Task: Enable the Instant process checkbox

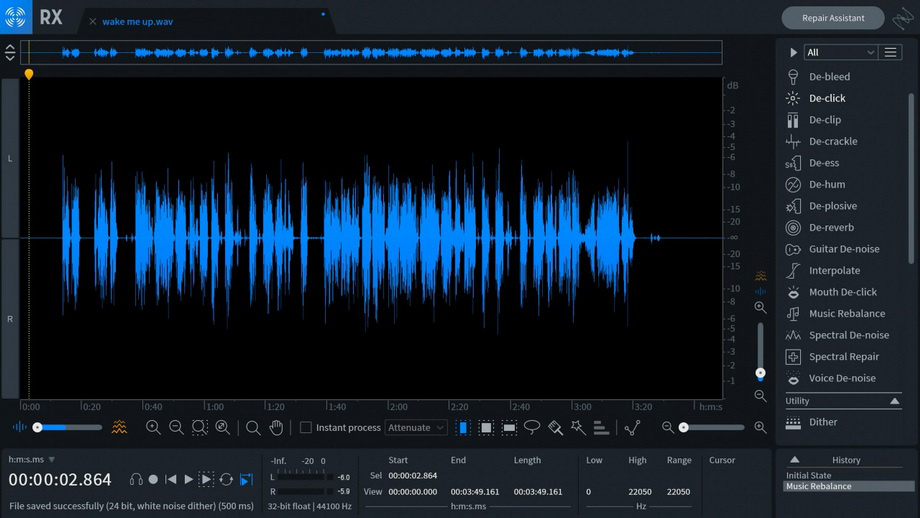Action: 306,428
